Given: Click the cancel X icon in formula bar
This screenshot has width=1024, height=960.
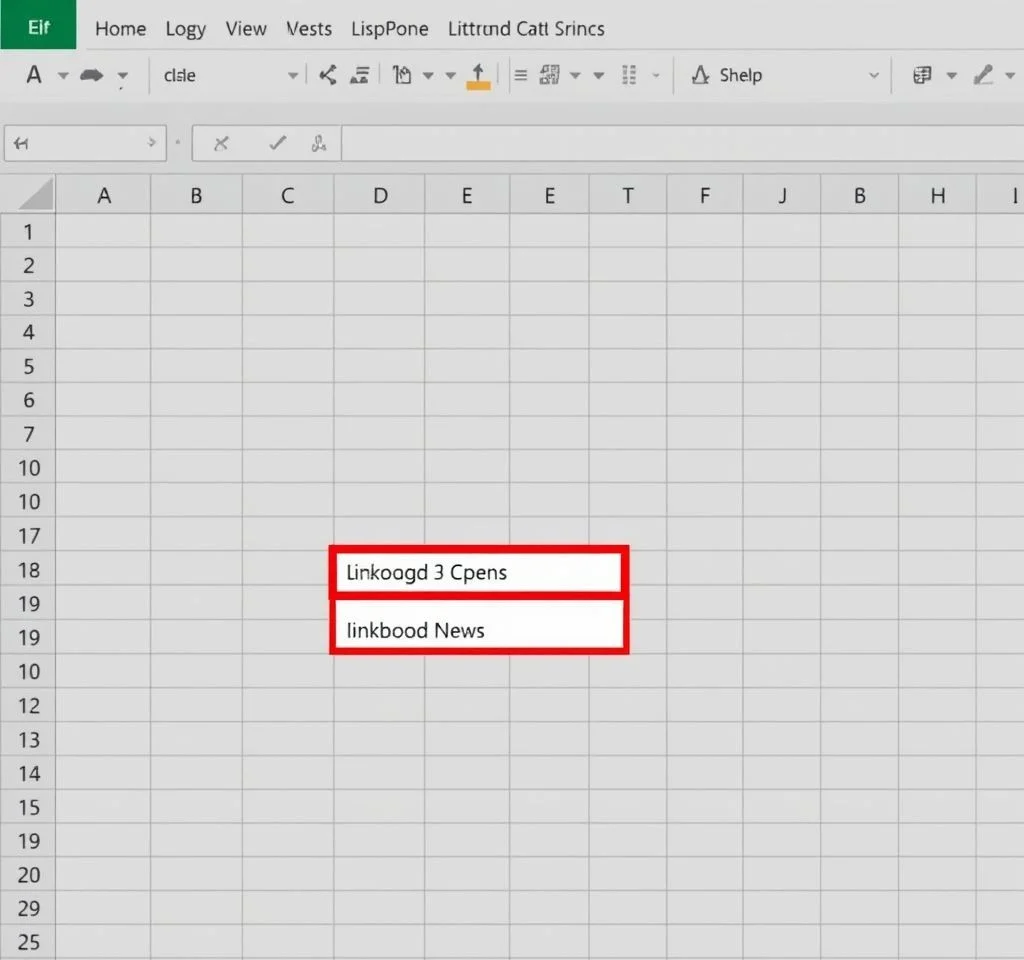Looking at the screenshot, I should [x=221, y=144].
